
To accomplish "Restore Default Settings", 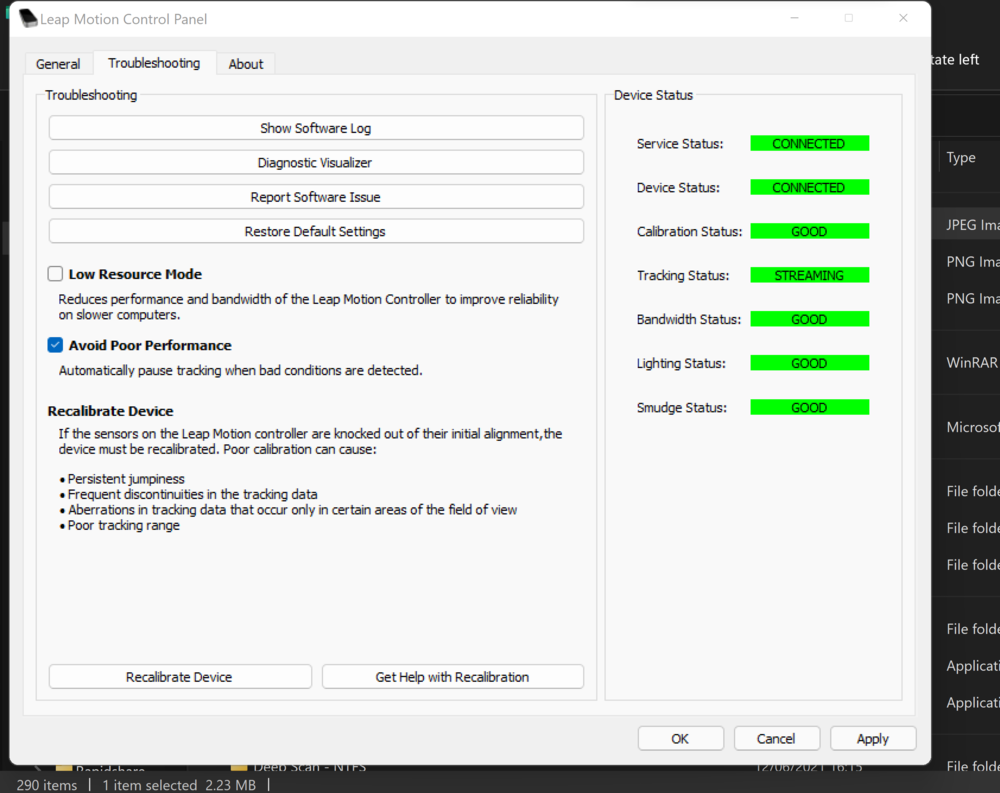I will click(315, 230).
